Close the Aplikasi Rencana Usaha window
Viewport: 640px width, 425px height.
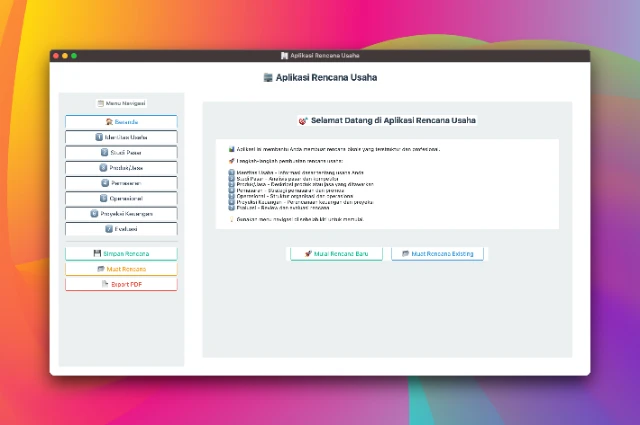57,55
